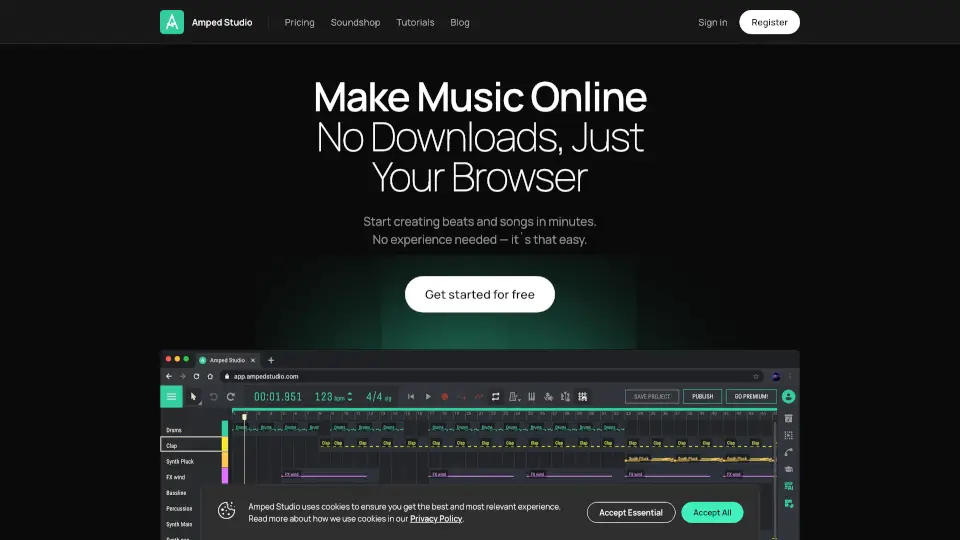
Task: Toggle the red record button
Action: pyautogui.click(x=445, y=397)
